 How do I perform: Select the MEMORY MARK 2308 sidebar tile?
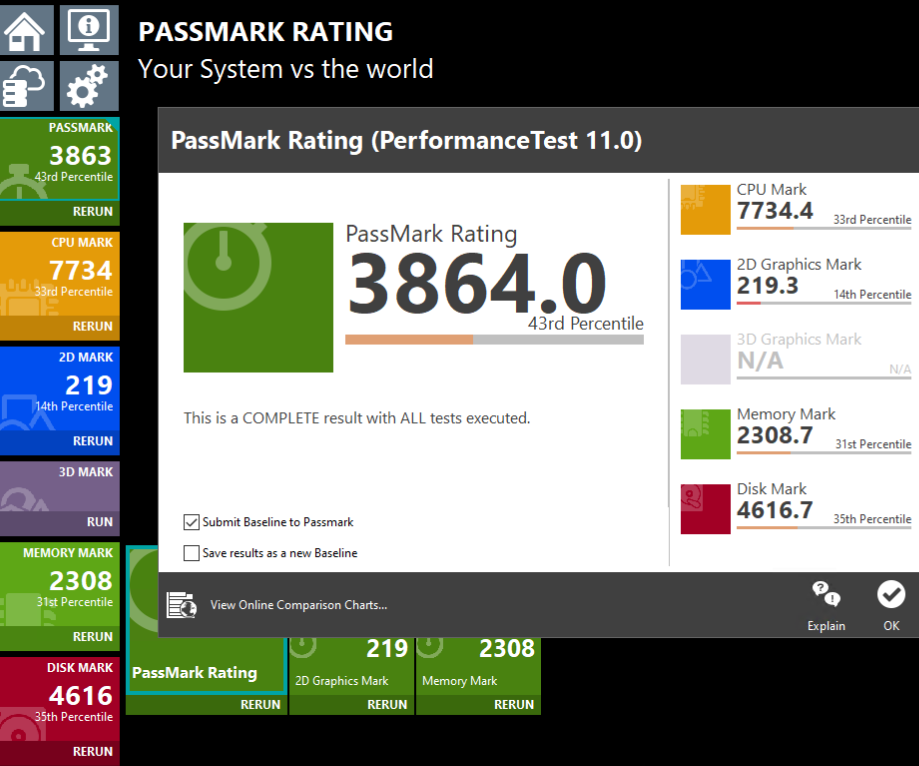click(x=60, y=584)
